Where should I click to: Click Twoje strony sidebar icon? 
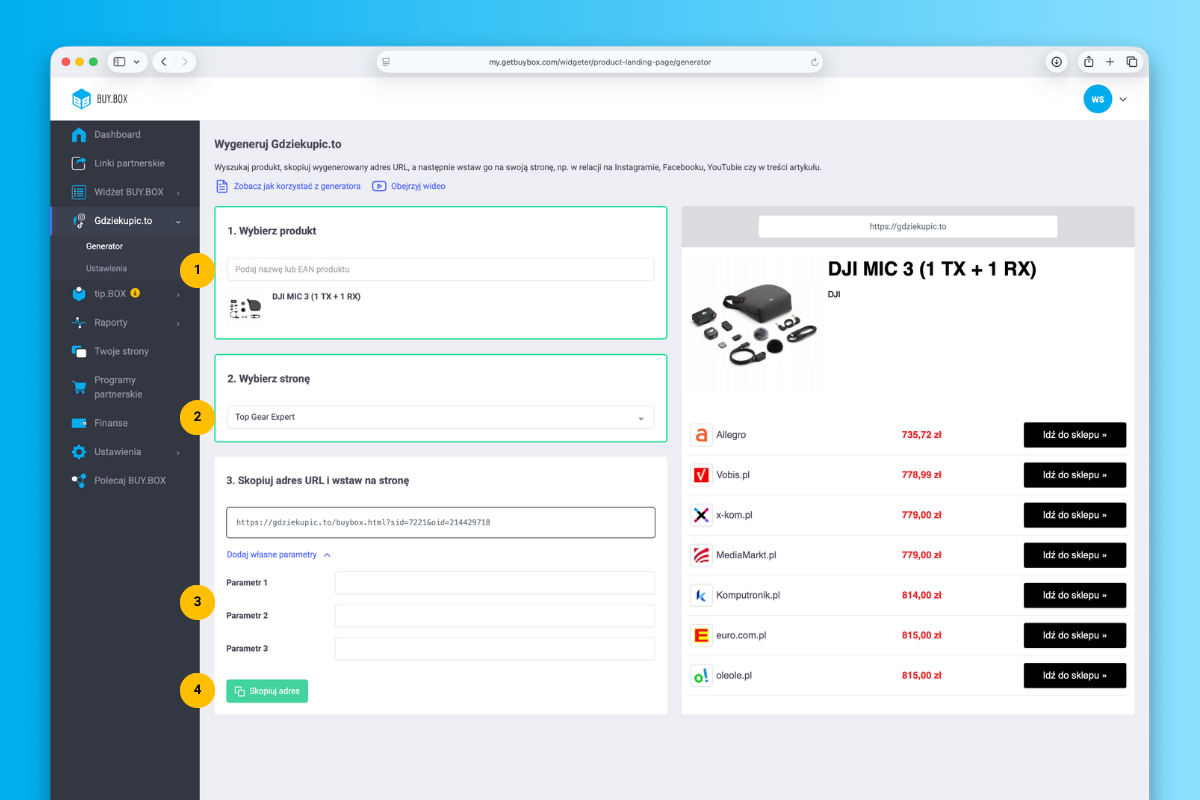pos(79,351)
